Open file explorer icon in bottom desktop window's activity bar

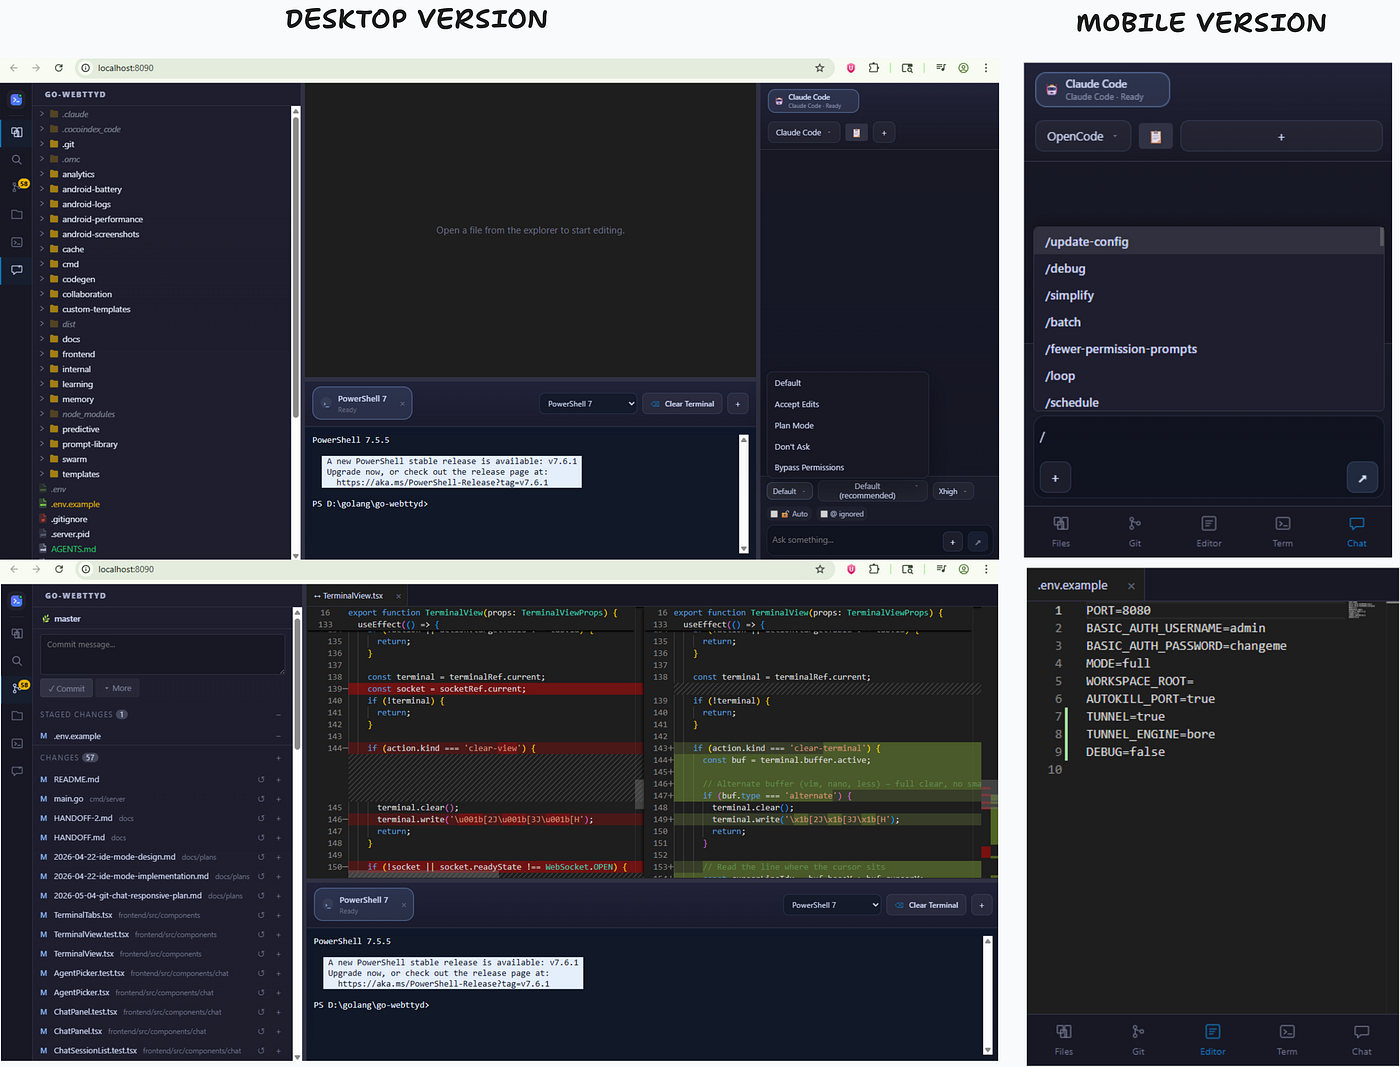(16, 633)
